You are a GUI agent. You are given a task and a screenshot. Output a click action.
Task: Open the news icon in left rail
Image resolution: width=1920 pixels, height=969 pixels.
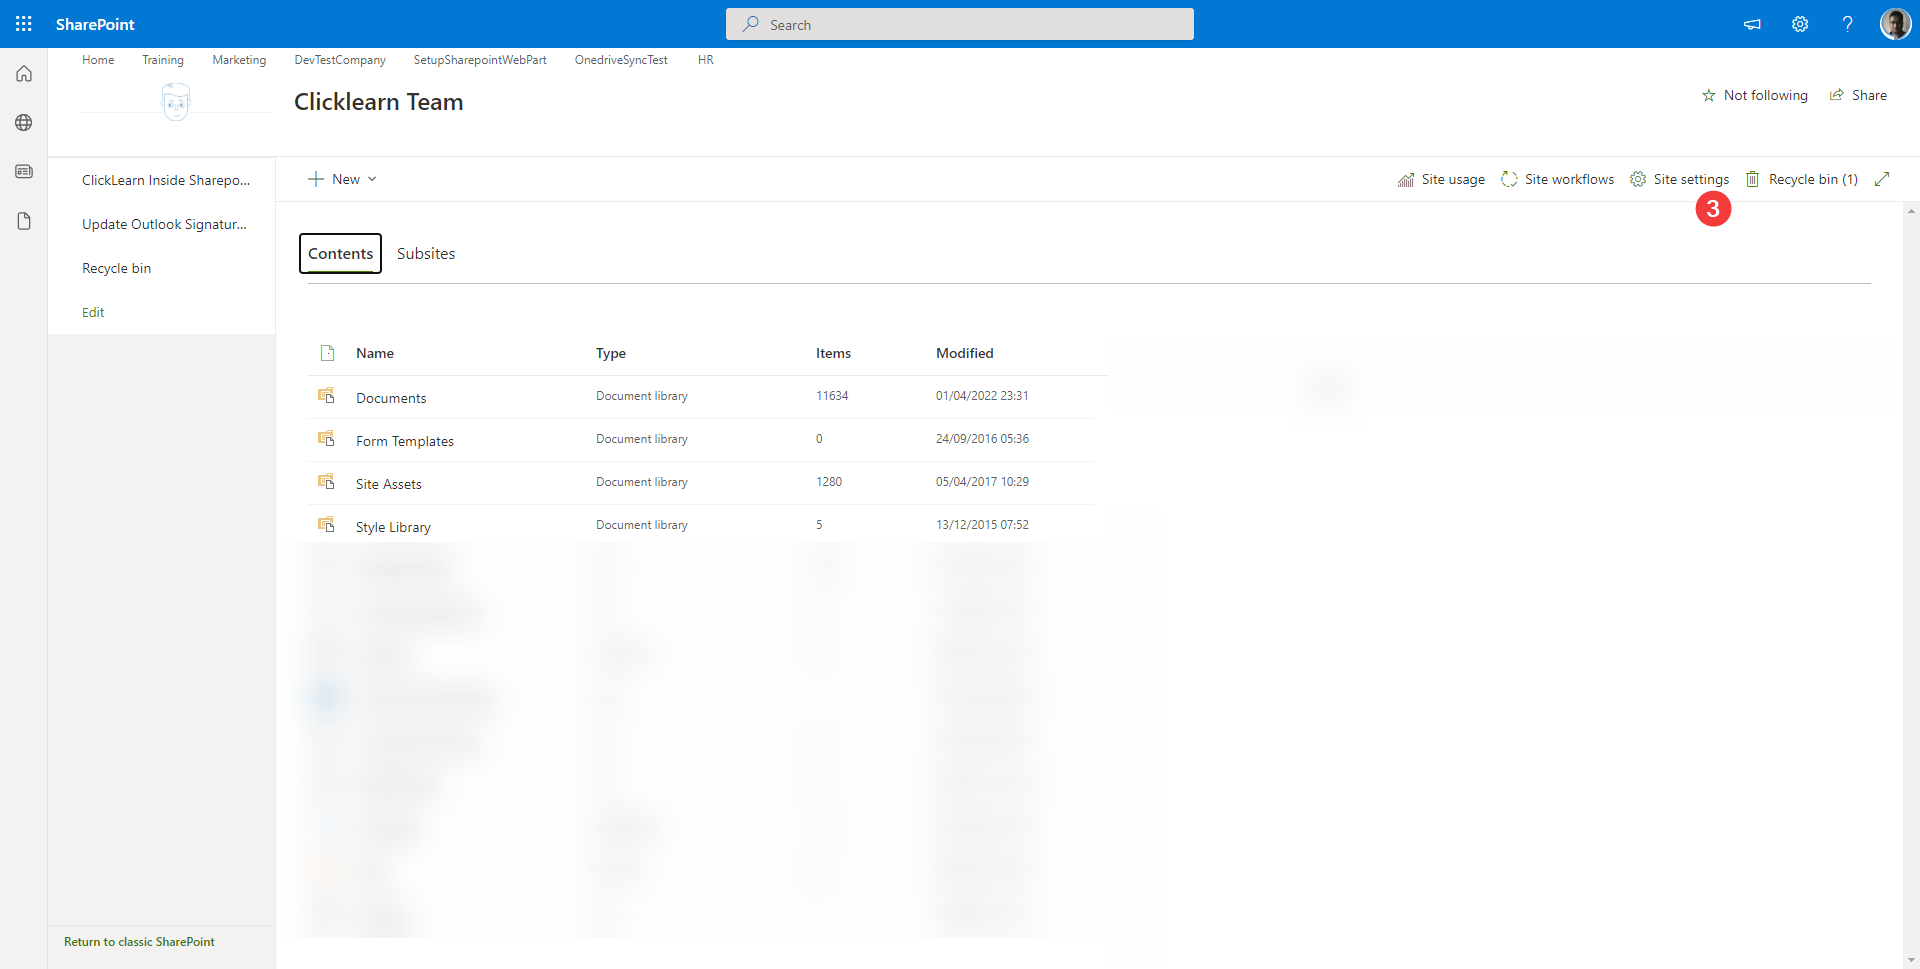point(24,172)
